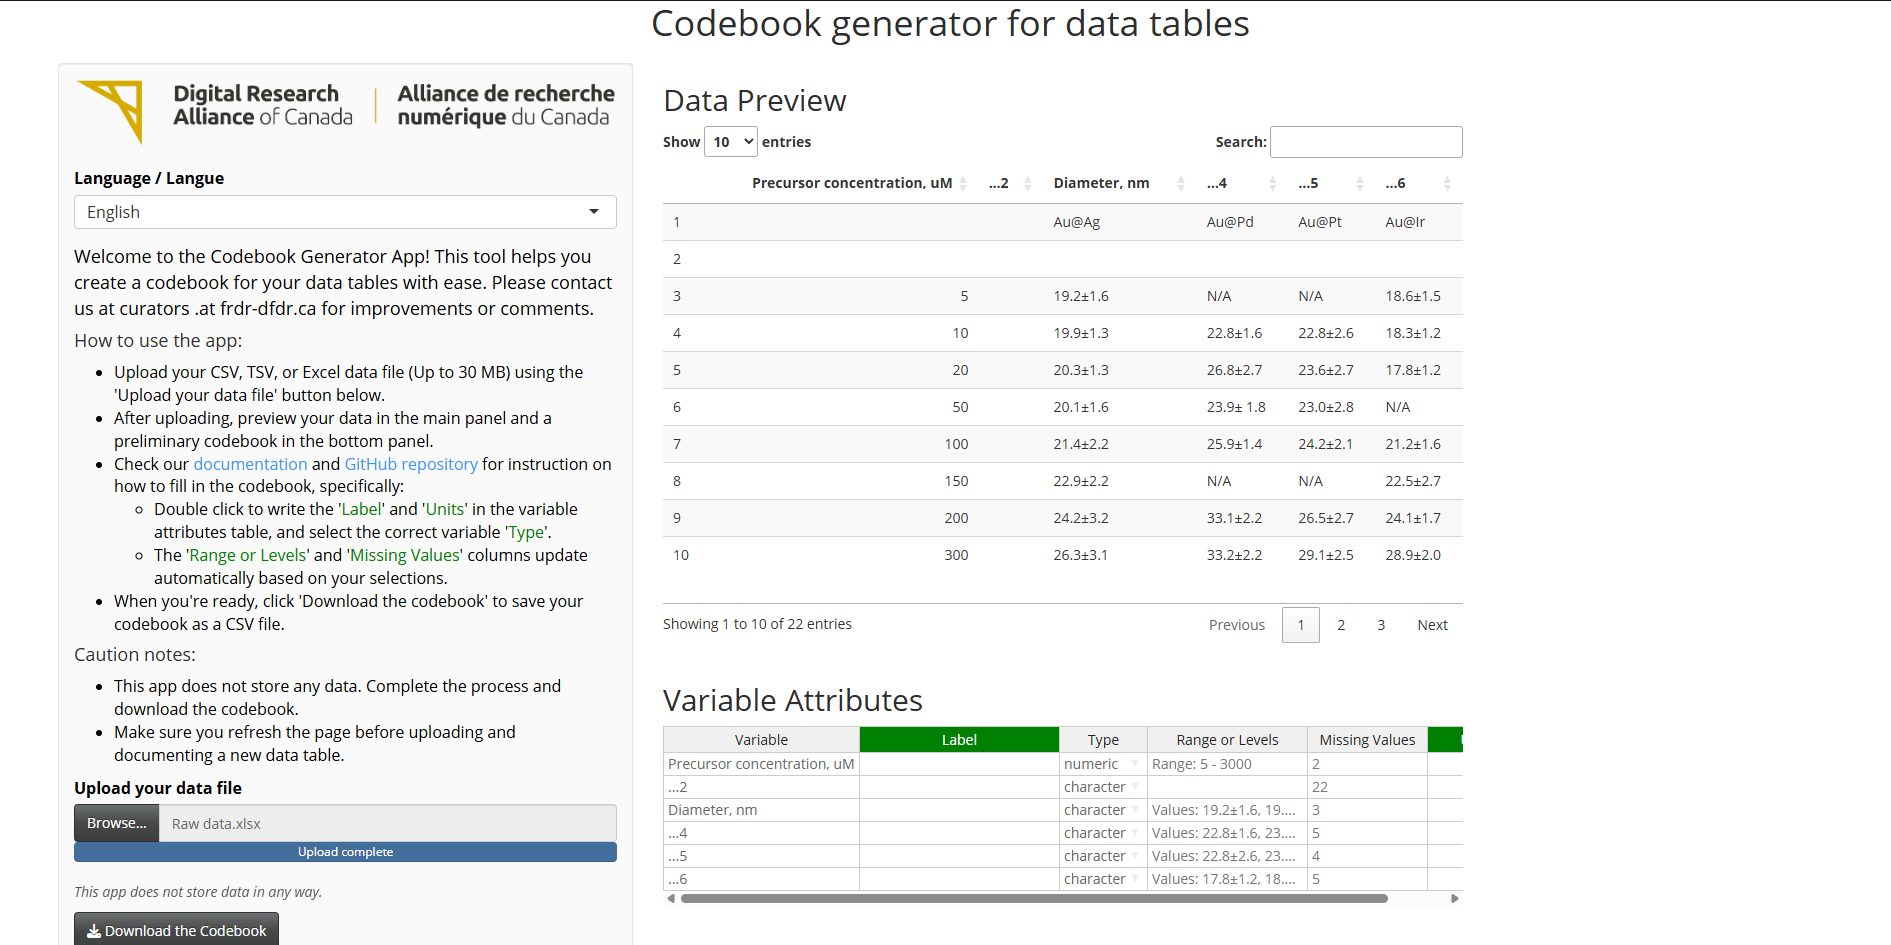1891x945 pixels.
Task: Click the Next pagination button
Action: (x=1432, y=625)
